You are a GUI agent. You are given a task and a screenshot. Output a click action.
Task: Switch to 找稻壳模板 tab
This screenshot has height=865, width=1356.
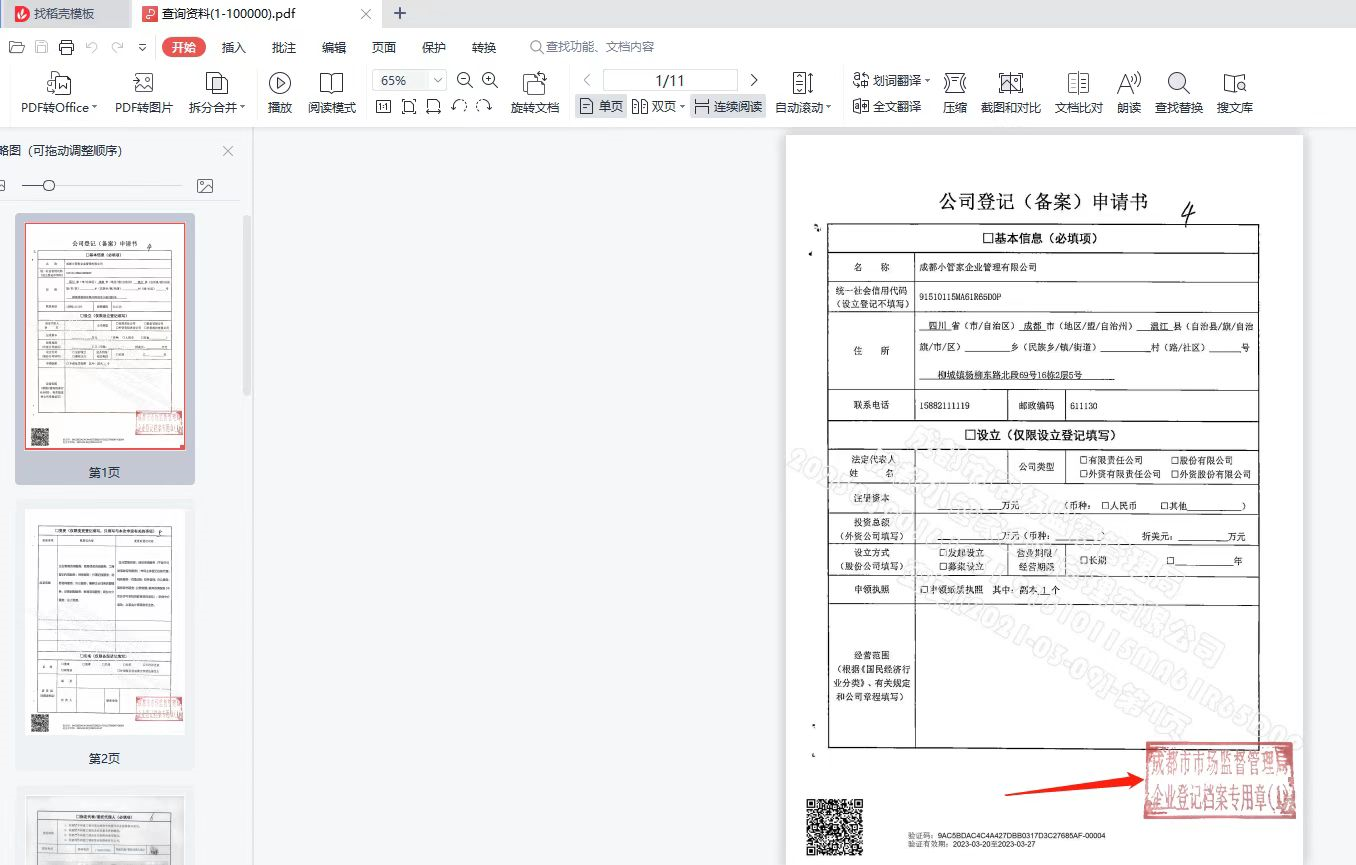64,14
